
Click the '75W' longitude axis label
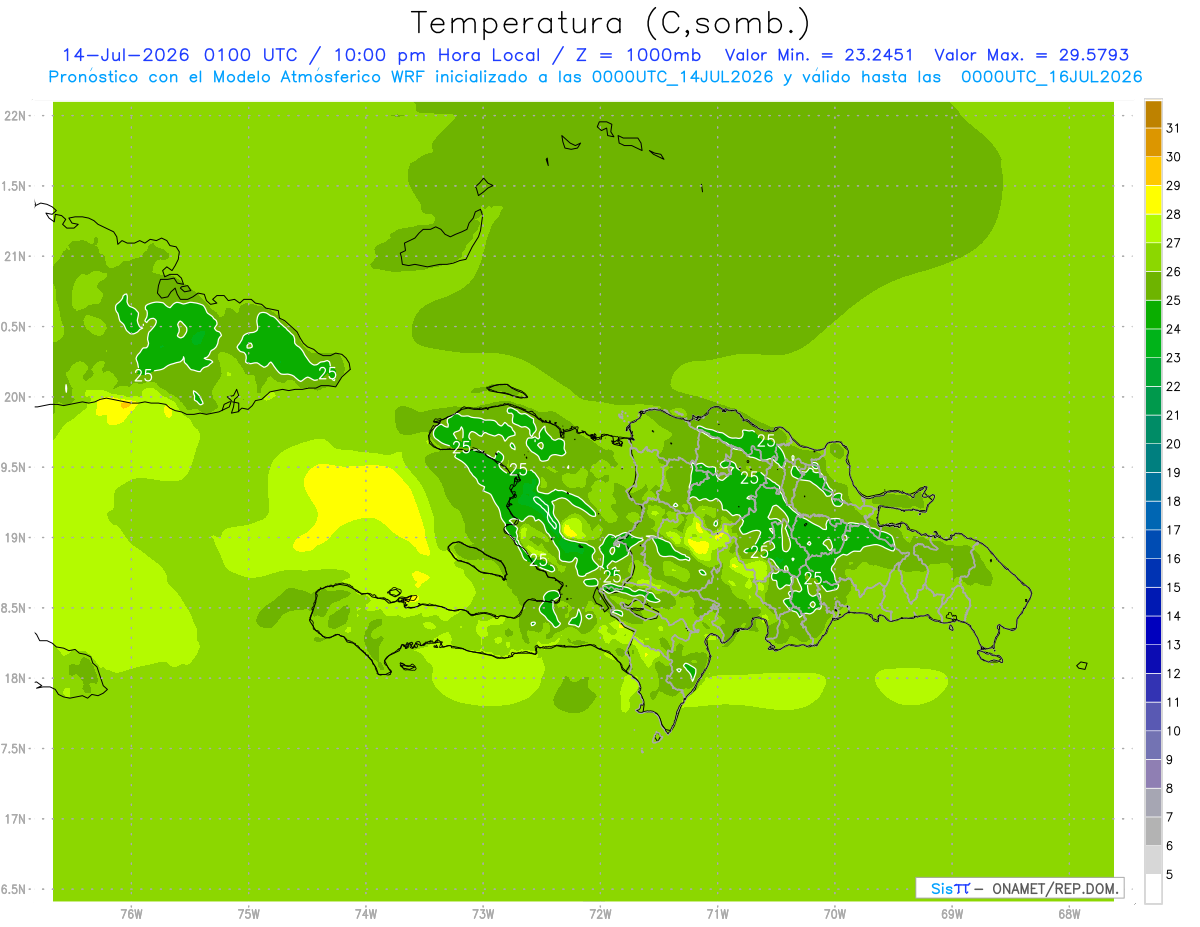click(248, 914)
